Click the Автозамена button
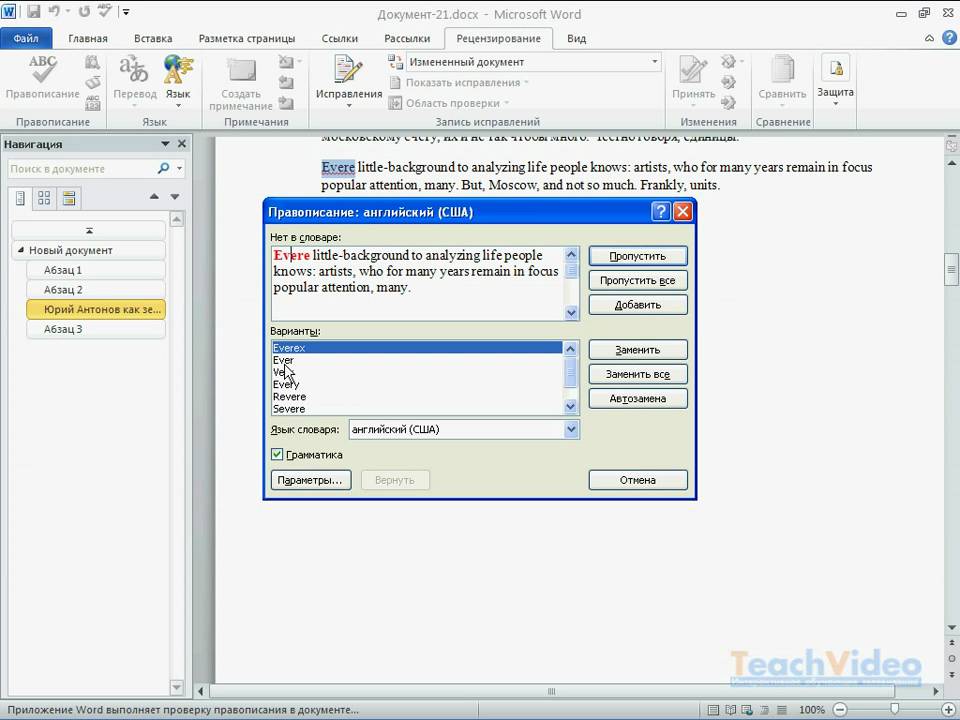This screenshot has height=720, width=960. point(638,399)
